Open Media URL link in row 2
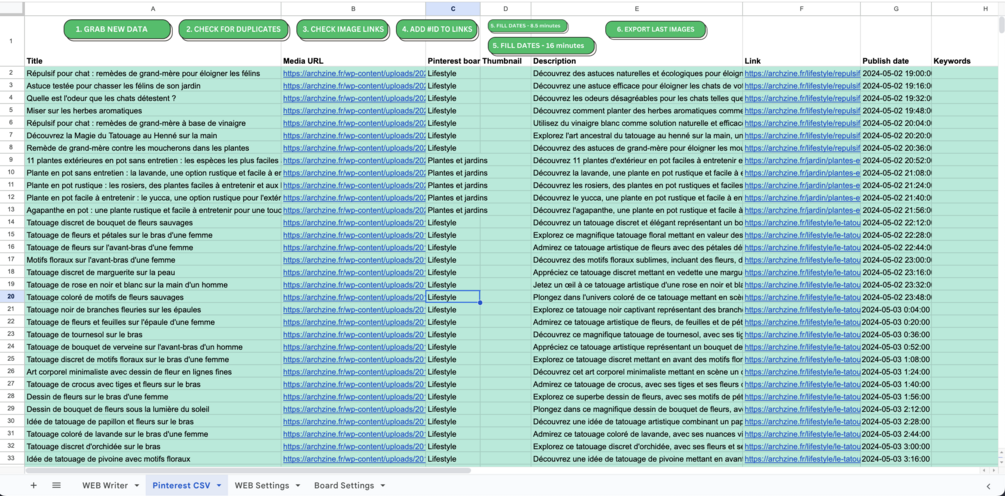The width and height of the screenshot is (1005, 496). tap(354, 74)
